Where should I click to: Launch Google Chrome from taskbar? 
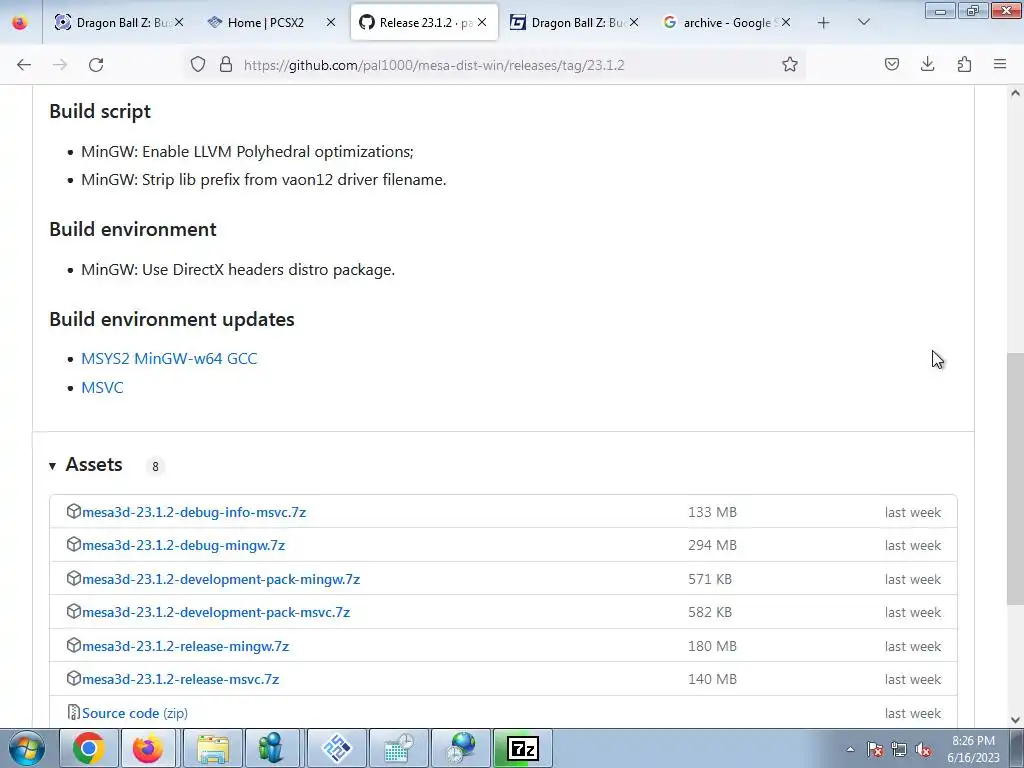click(x=89, y=748)
